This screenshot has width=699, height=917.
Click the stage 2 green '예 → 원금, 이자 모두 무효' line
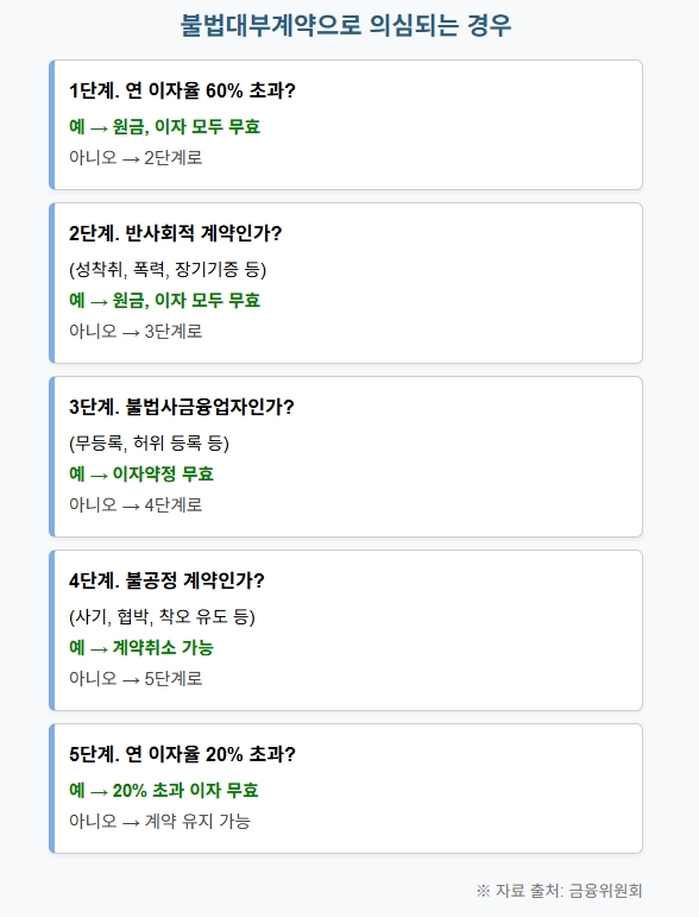click(164, 300)
